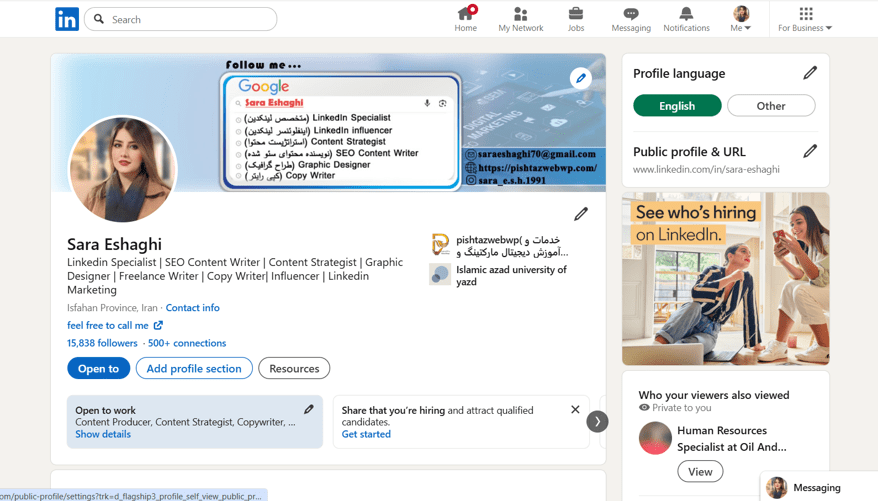The height and width of the screenshot is (501, 878).
Task: Expand the For Business menu
Action: coord(805,19)
